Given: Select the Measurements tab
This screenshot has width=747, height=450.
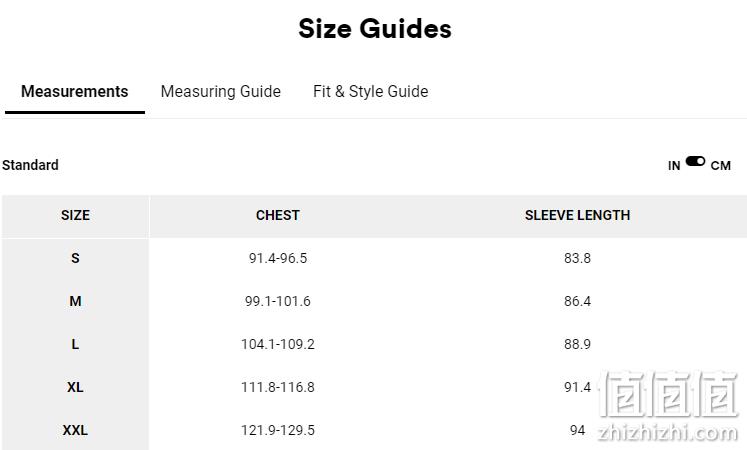Looking at the screenshot, I should 75,91.
